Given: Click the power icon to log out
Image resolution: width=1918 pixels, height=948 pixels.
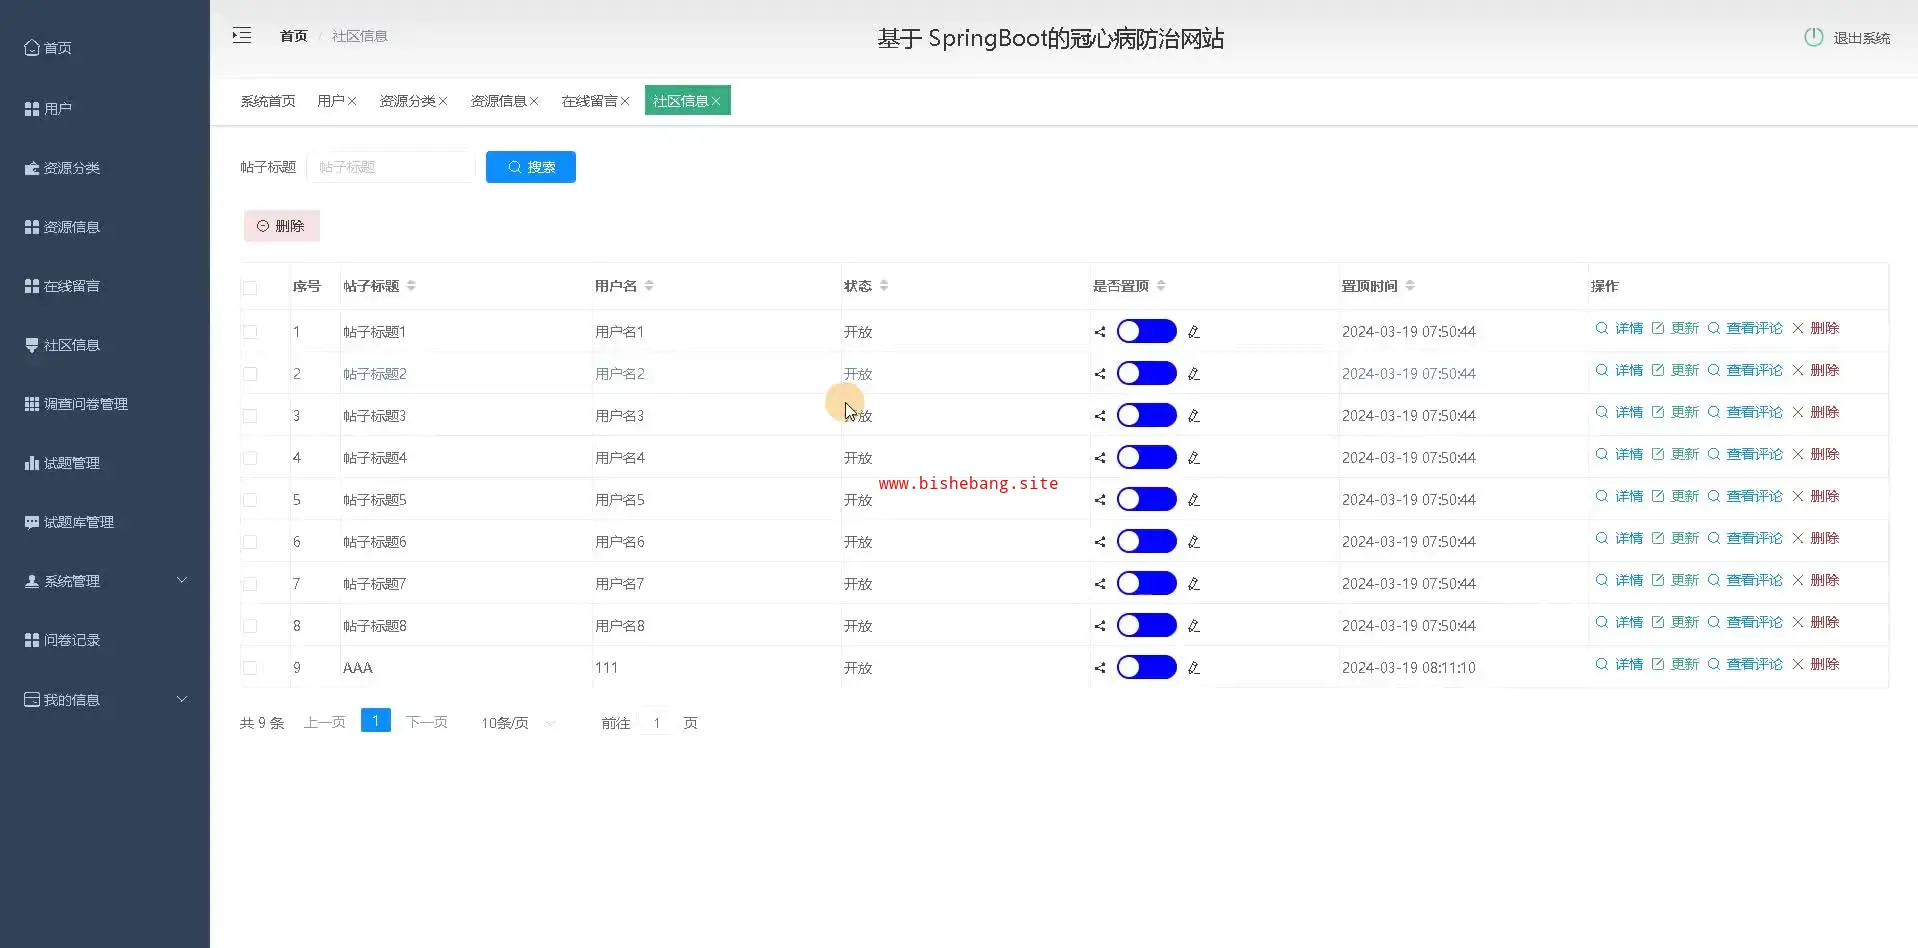Looking at the screenshot, I should 1813,37.
